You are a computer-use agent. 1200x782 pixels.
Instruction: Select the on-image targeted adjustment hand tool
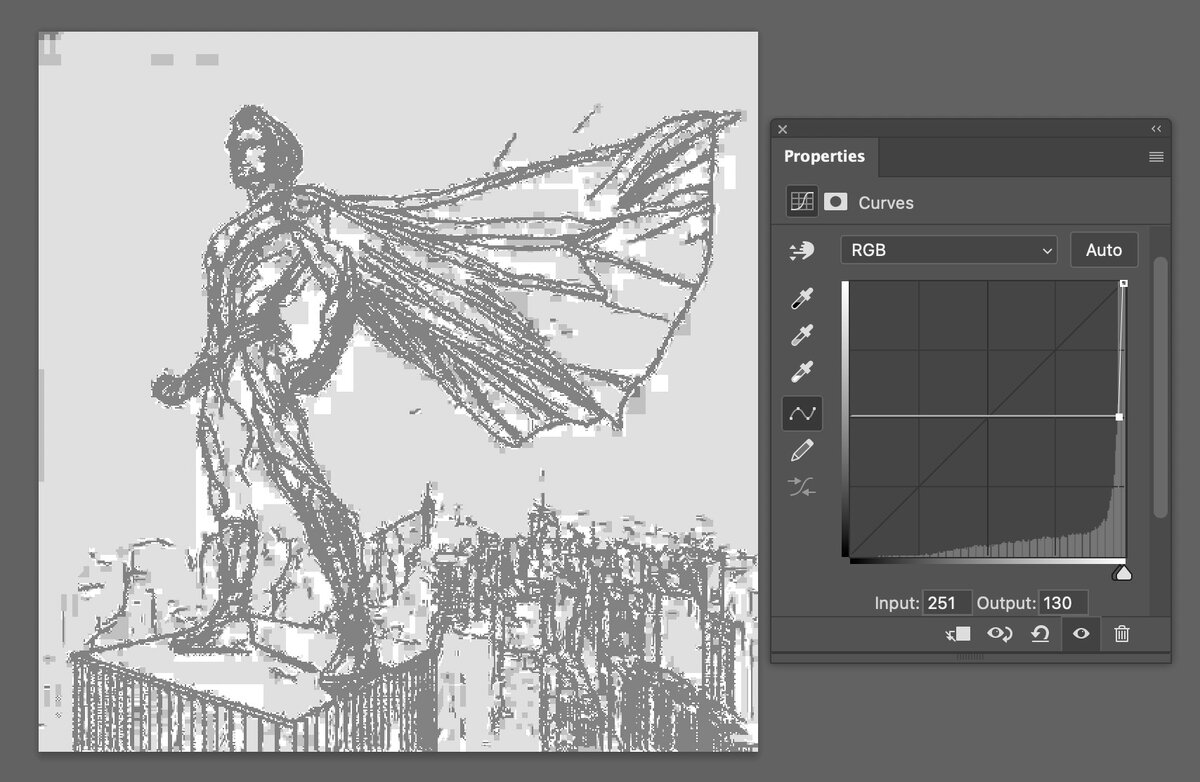point(802,251)
